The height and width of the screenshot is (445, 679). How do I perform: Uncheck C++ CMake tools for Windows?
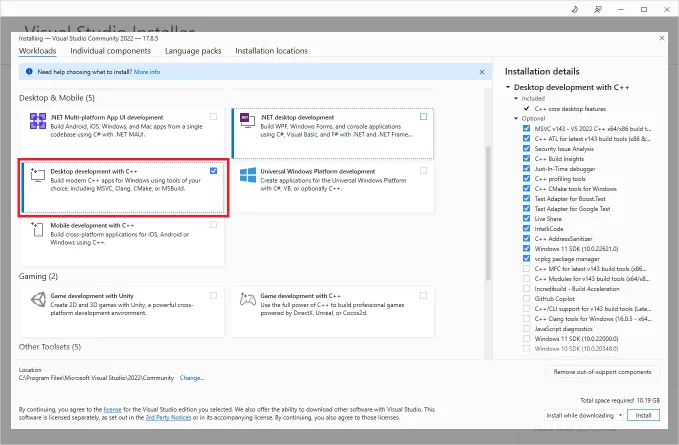point(526,188)
